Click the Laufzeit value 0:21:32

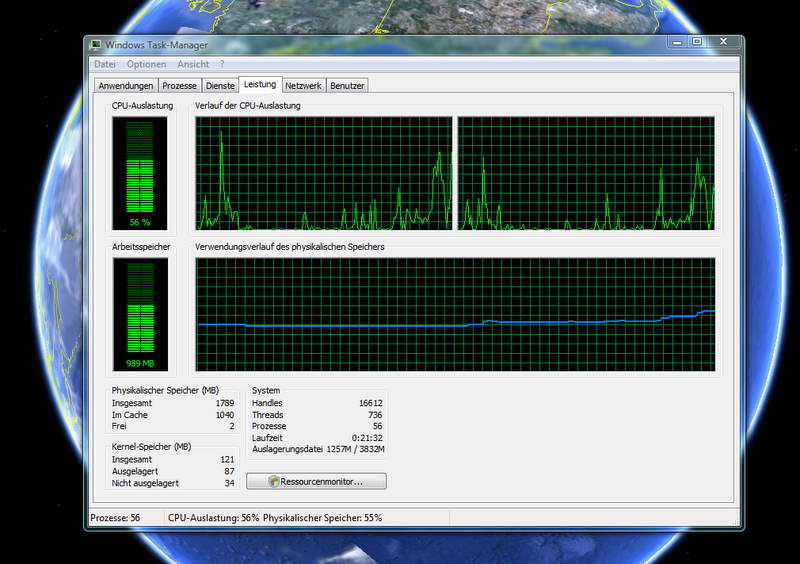point(367,438)
